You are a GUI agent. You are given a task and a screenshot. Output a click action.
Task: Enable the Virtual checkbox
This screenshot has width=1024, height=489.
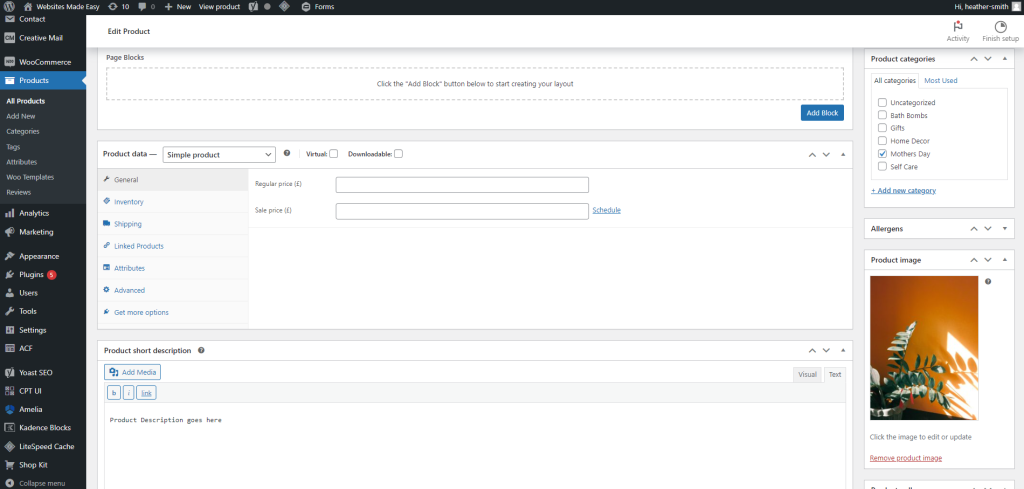[334, 154]
